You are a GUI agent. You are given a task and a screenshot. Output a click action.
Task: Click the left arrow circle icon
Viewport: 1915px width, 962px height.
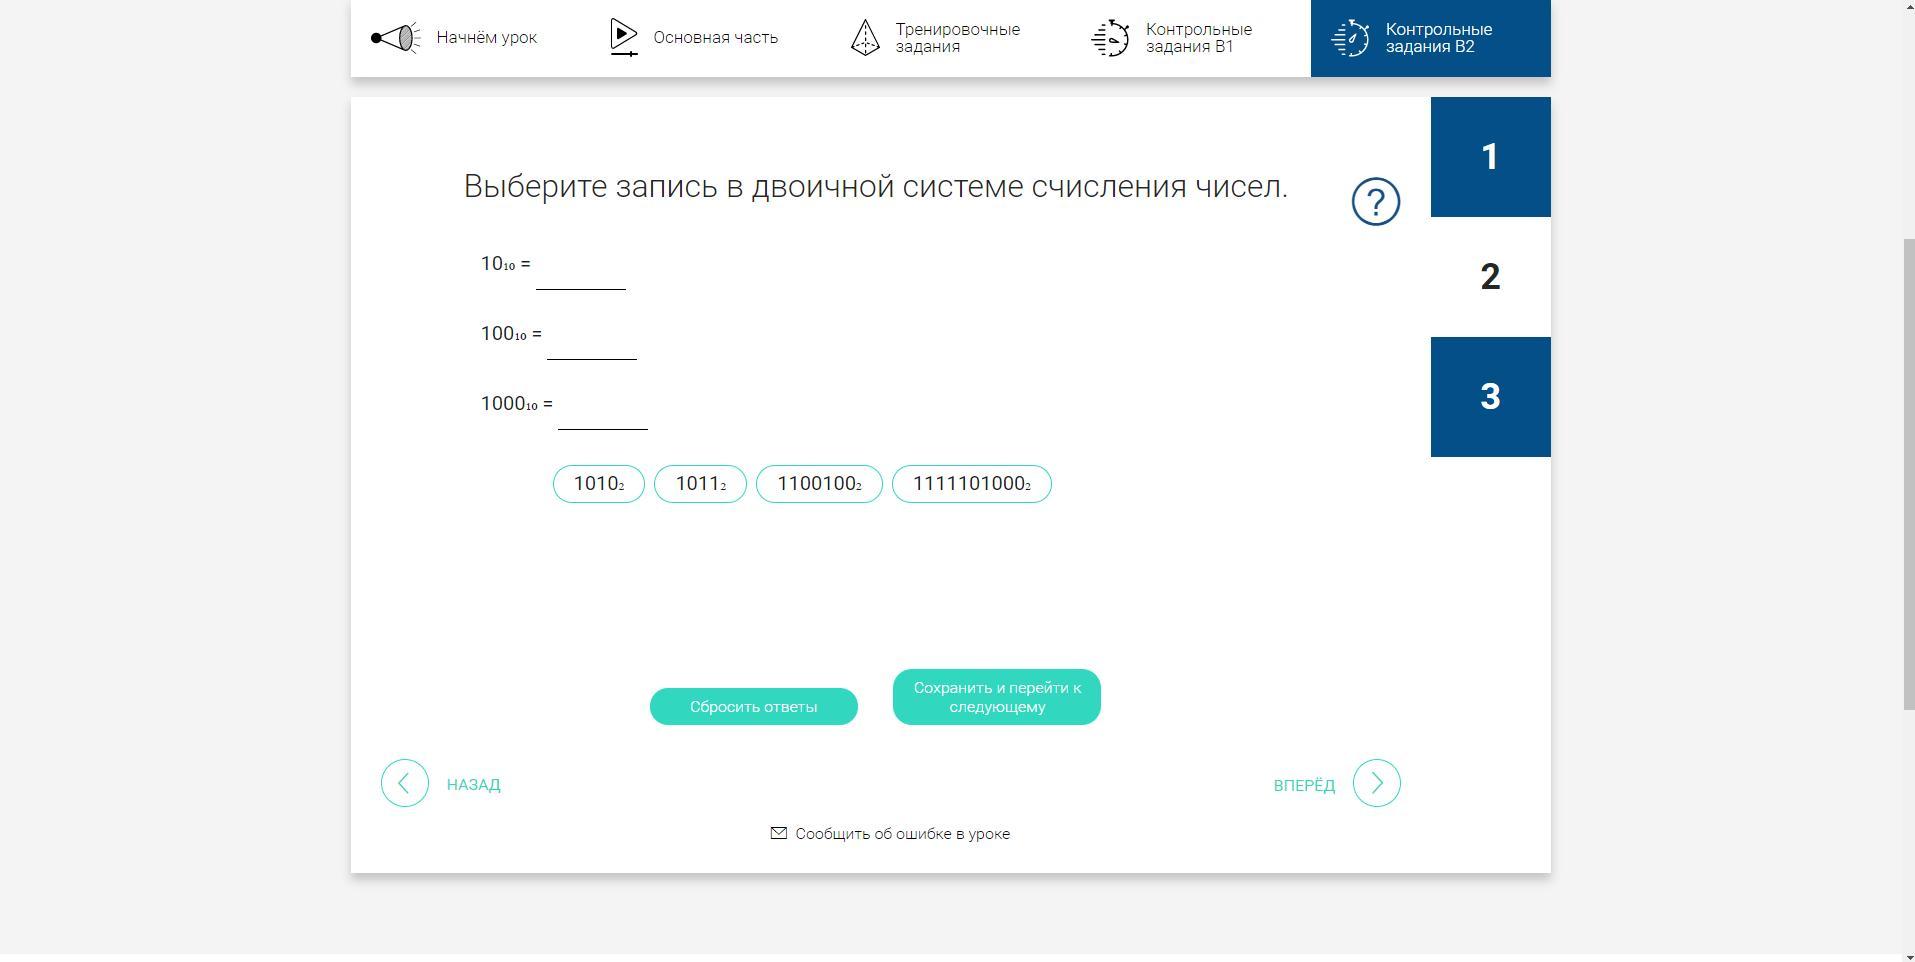405,783
